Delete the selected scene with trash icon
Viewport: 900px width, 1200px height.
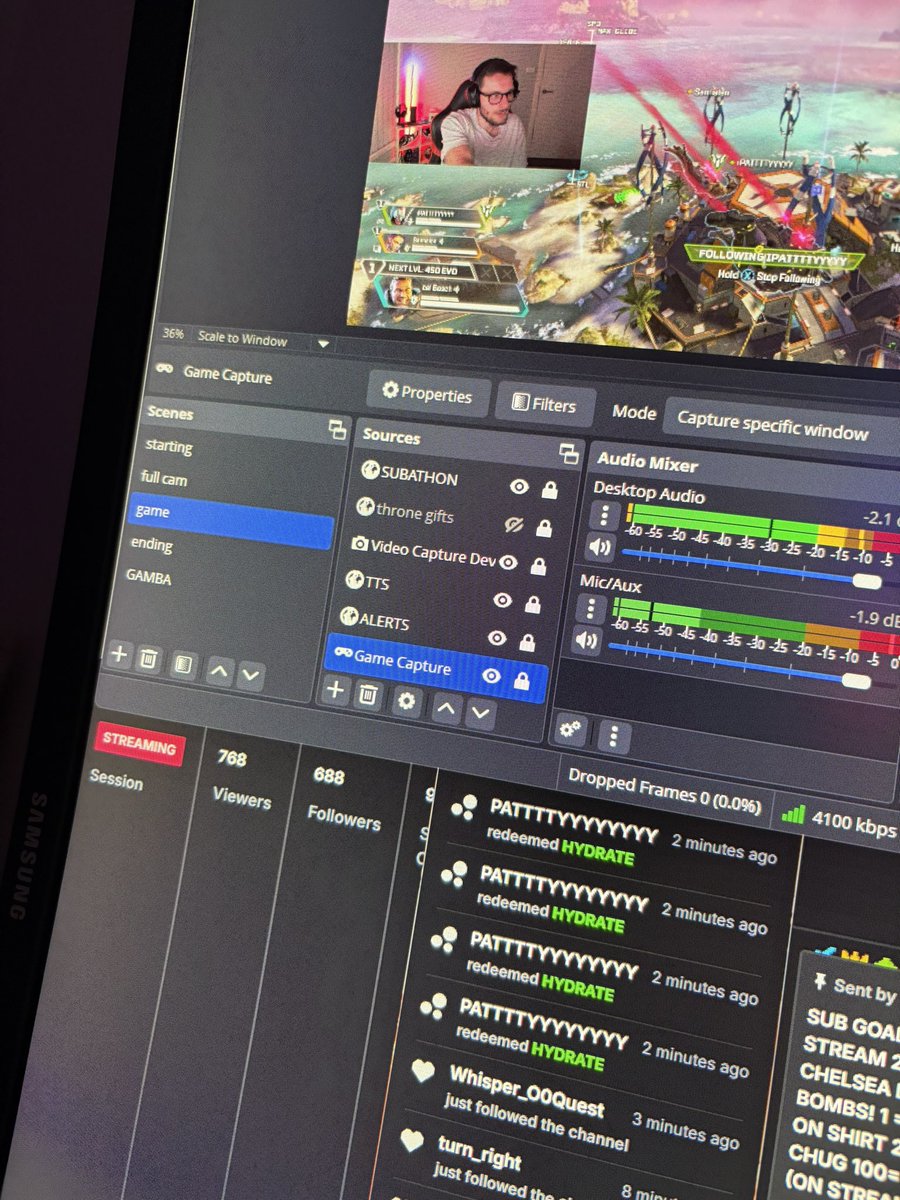click(x=149, y=659)
